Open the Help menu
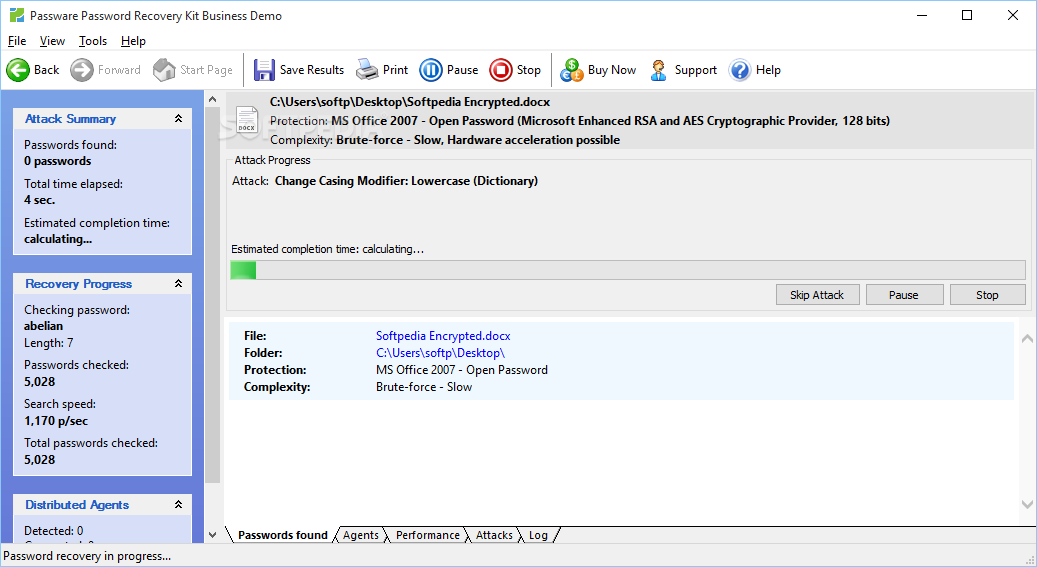This screenshot has width=1037, height=567. point(133,41)
